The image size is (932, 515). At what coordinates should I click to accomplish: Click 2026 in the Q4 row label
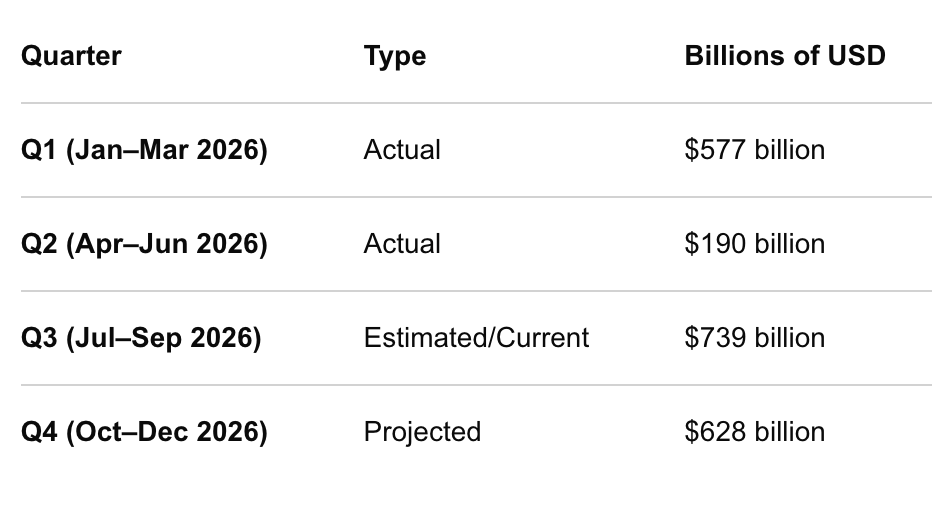228,432
